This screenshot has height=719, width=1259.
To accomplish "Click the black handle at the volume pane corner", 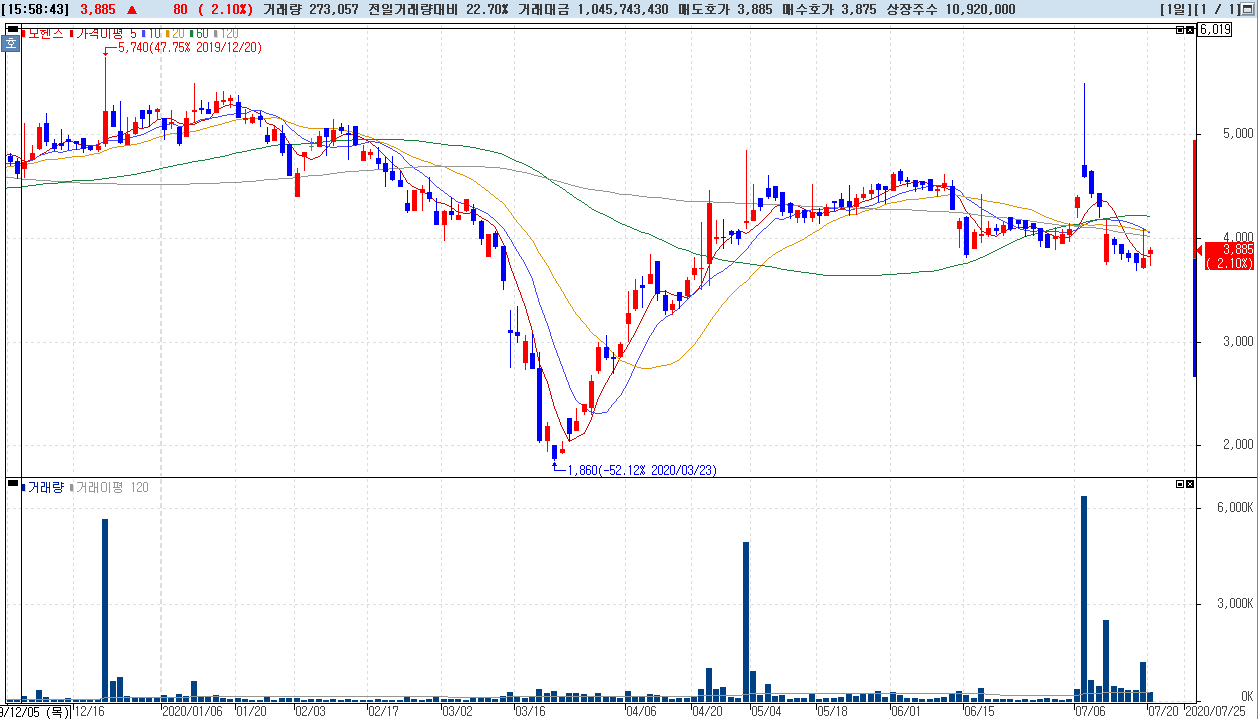I will 11,485.
